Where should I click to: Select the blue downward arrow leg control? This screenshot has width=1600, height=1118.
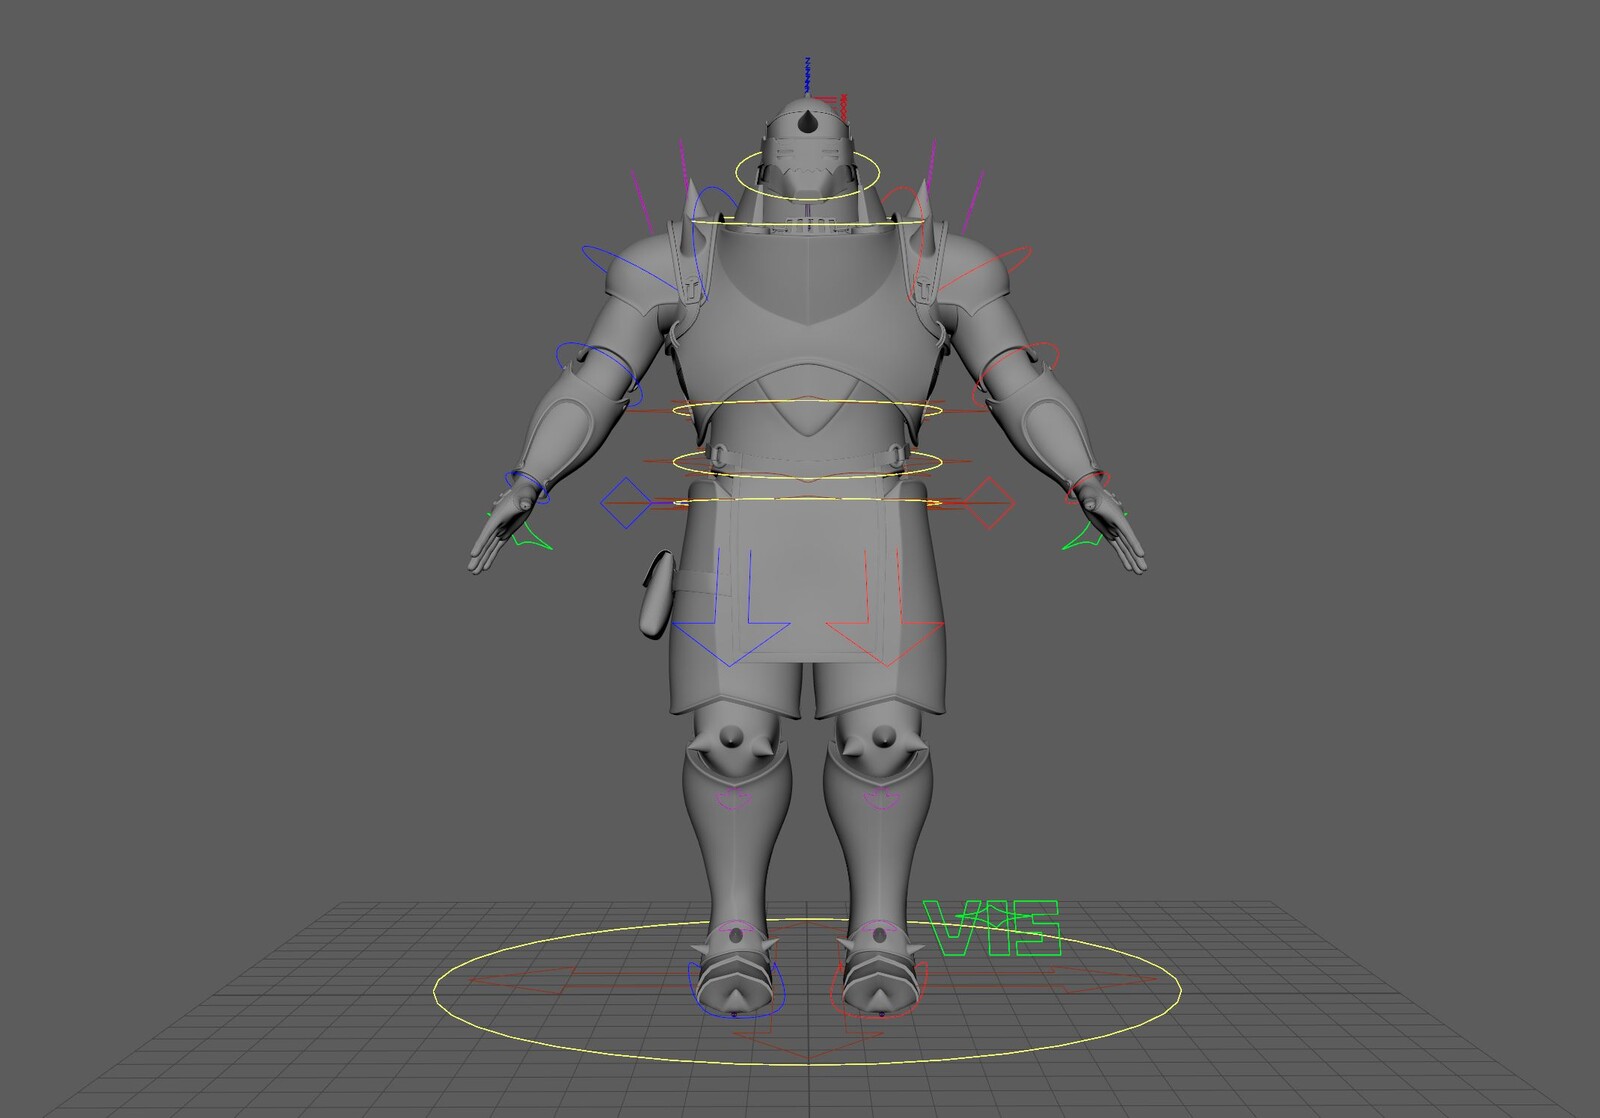click(731, 606)
